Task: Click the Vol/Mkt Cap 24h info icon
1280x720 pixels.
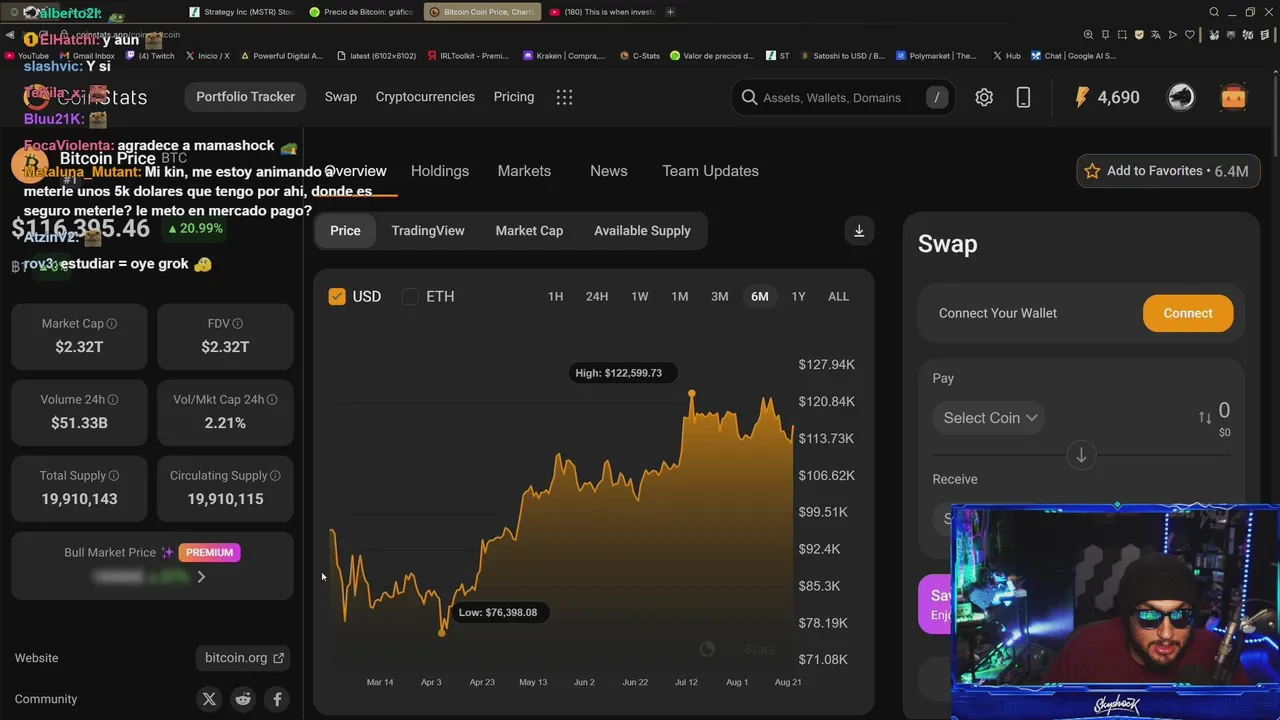Action: [272, 400]
